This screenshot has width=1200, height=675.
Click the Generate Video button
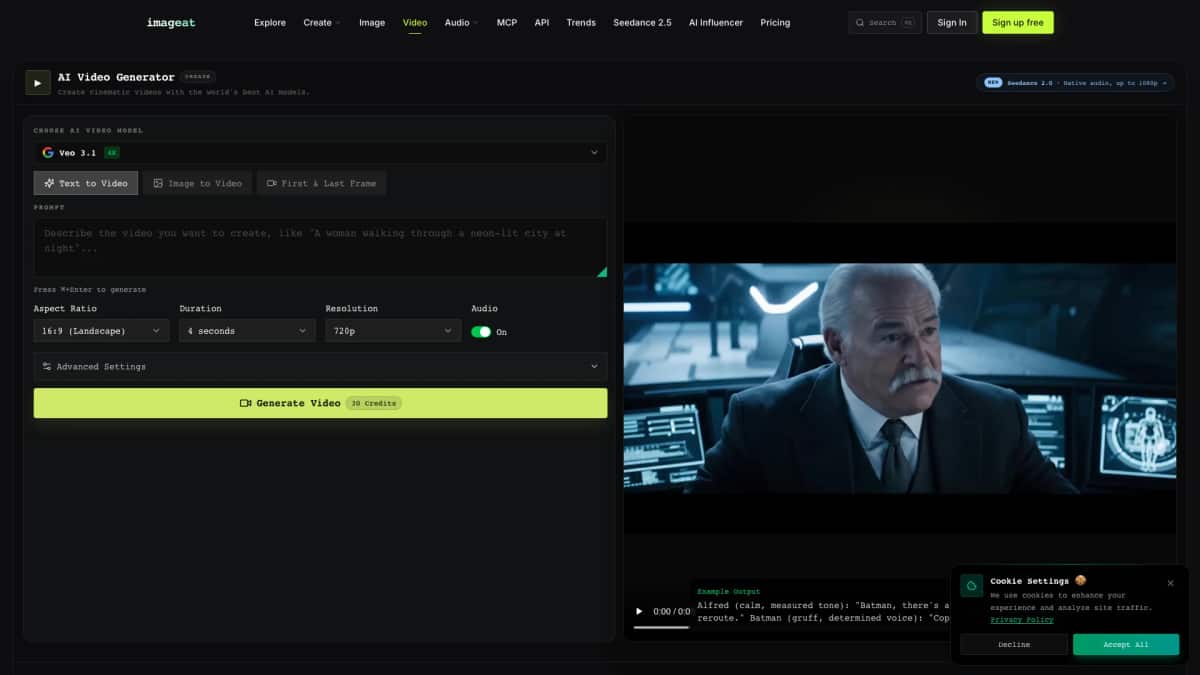click(x=320, y=403)
